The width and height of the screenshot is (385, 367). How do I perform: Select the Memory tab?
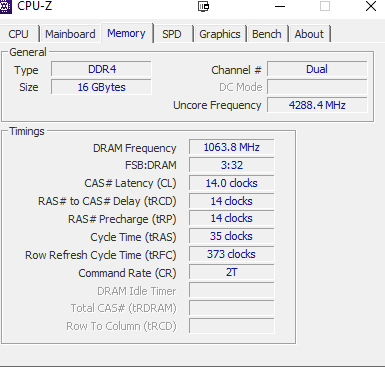tap(127, 33)
